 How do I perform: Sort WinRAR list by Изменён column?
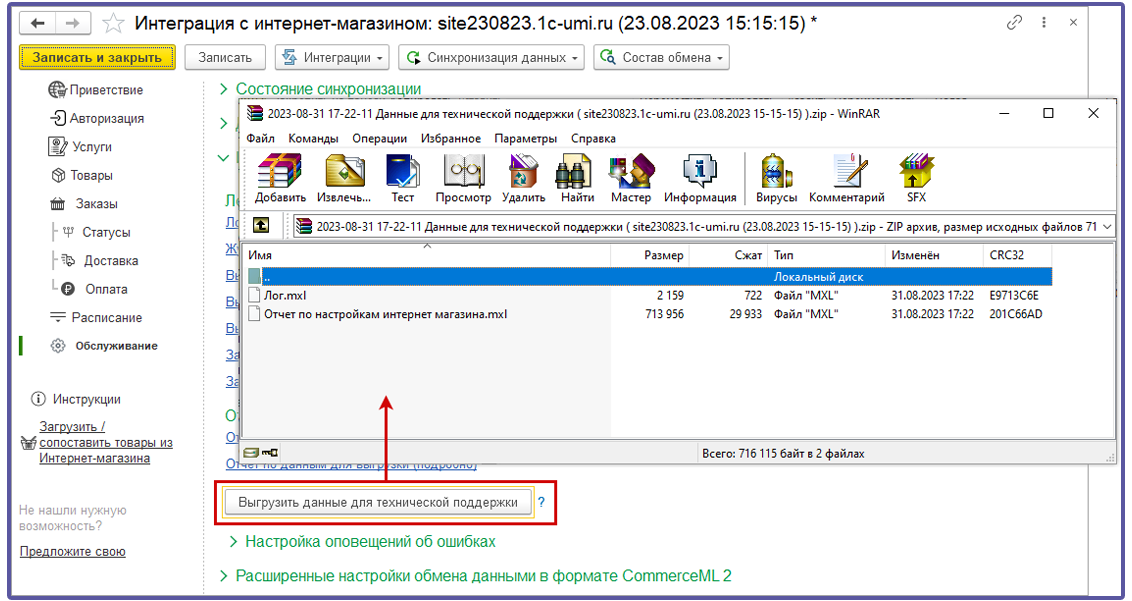(933, 255)
